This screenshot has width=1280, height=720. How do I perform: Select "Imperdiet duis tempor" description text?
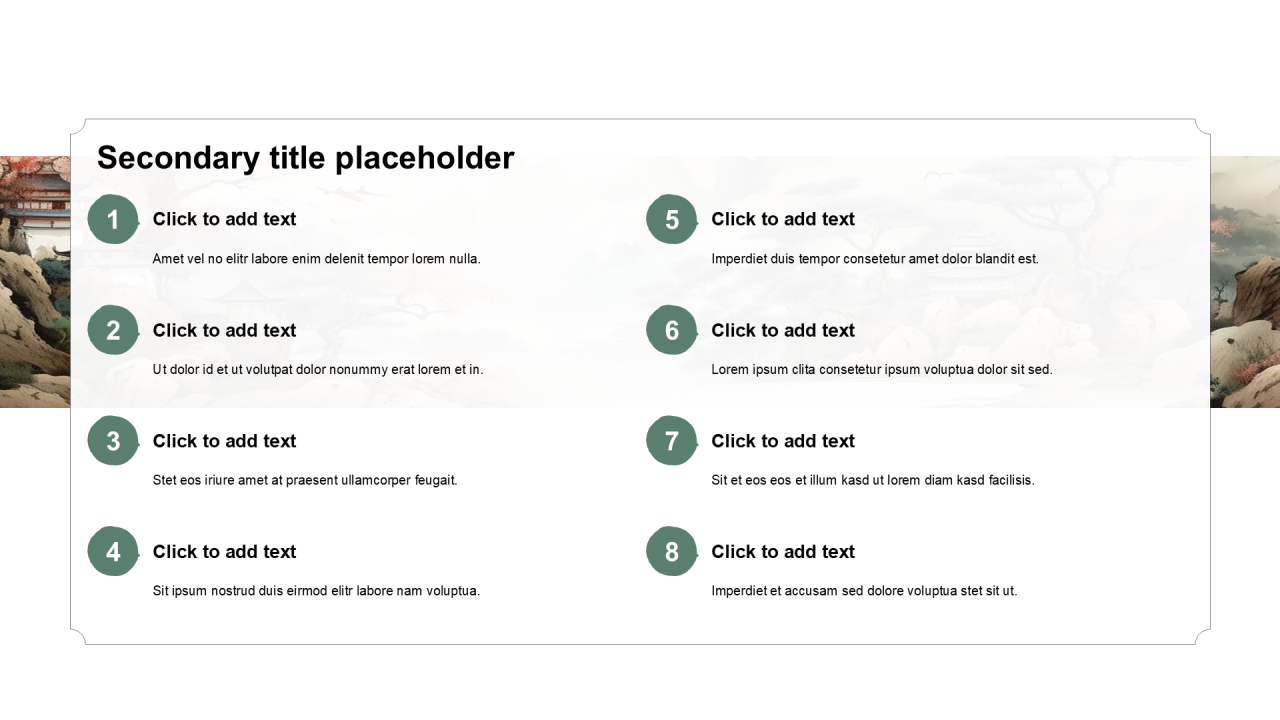coord(875,259)
